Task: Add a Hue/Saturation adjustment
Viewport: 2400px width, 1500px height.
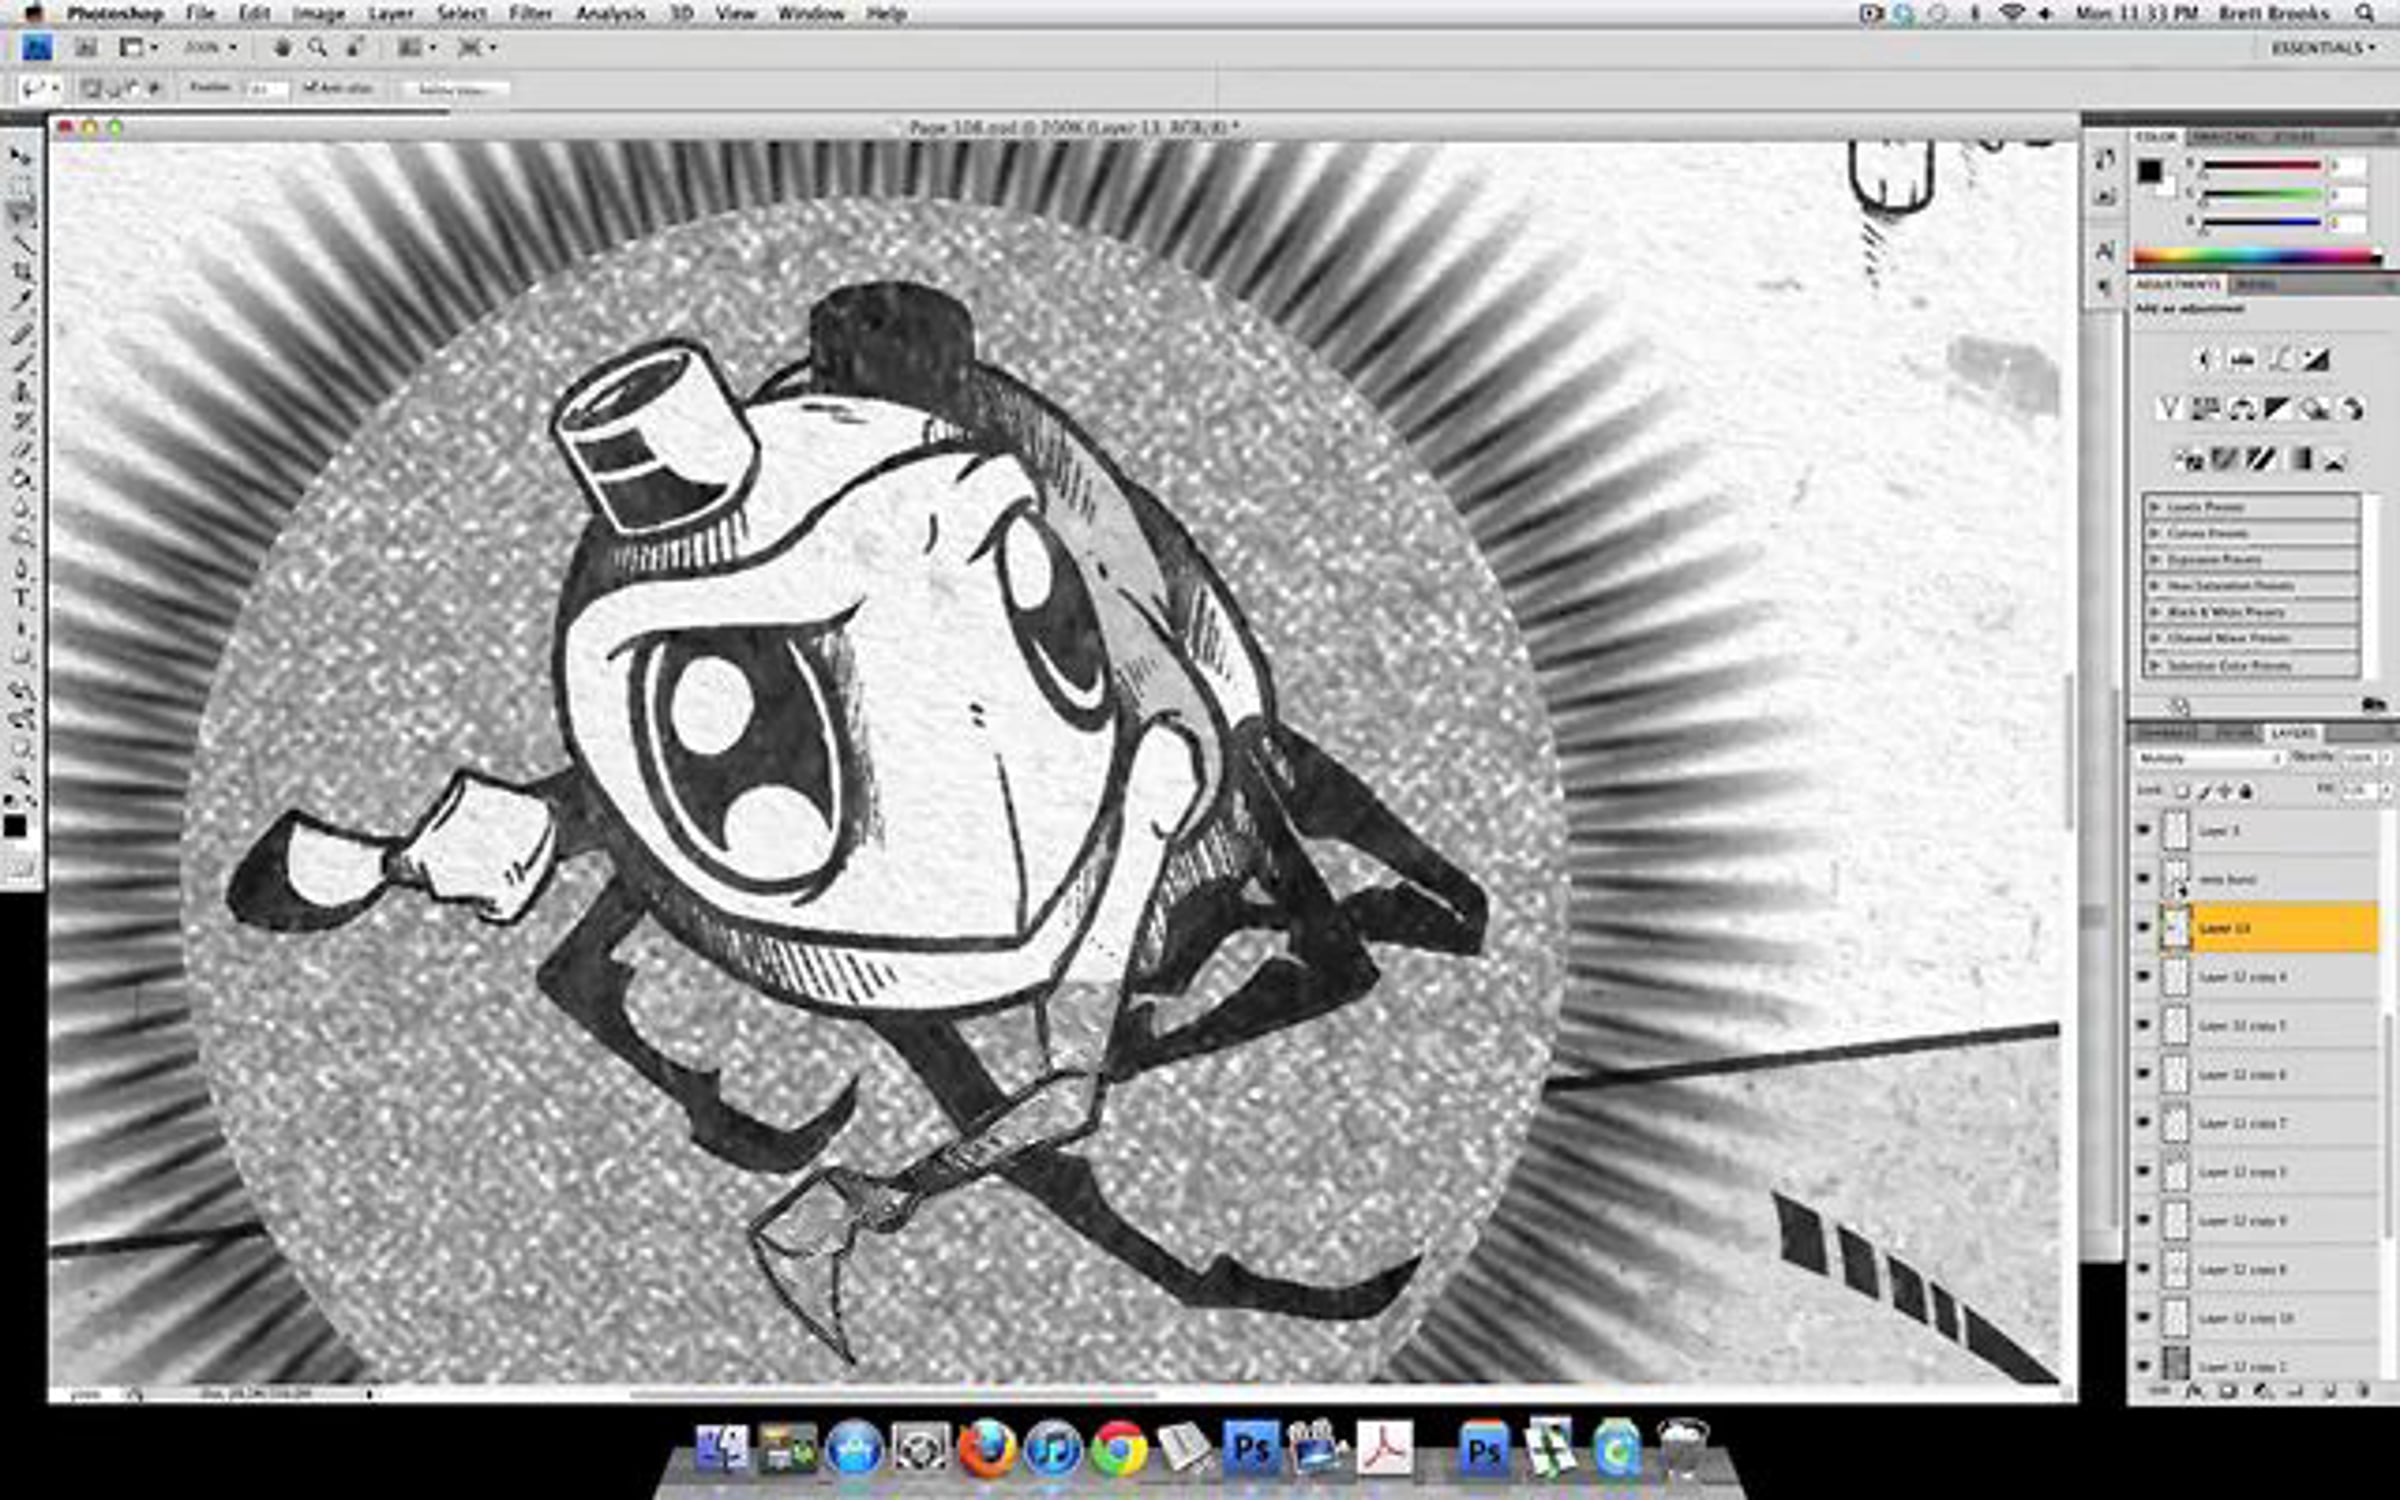Action: click(2205, 408)
